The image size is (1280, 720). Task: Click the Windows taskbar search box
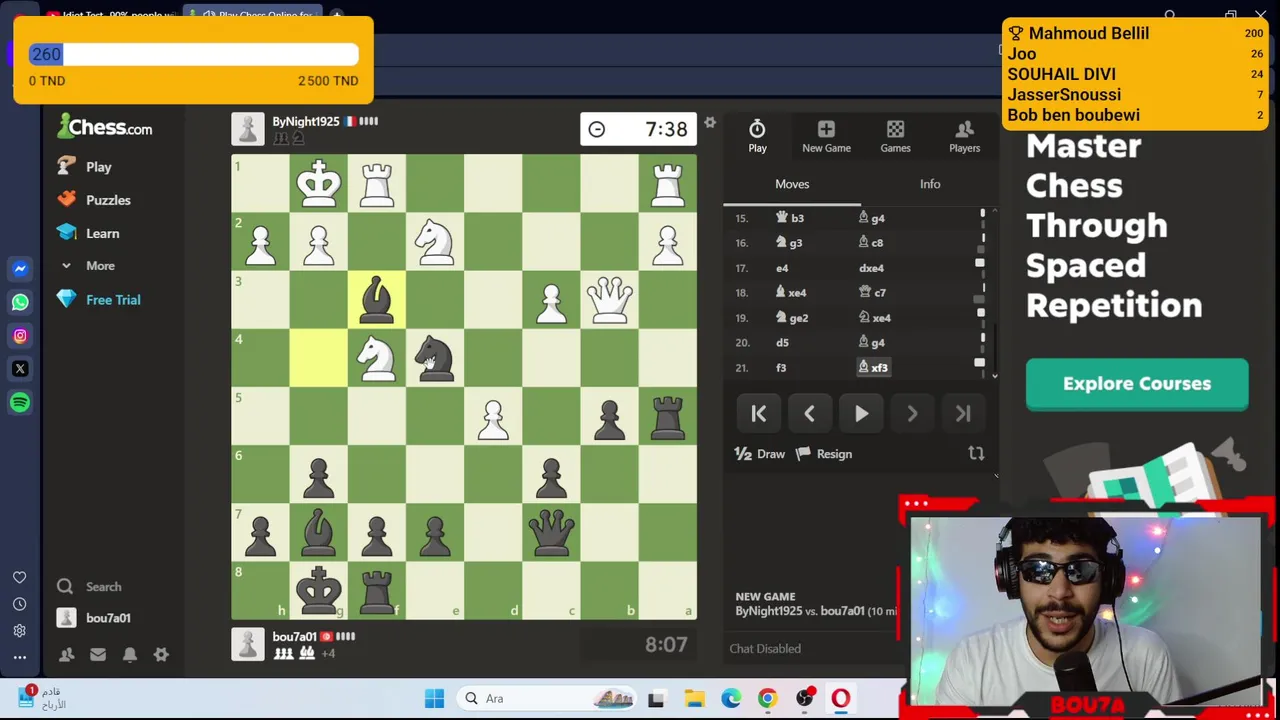[x=548, y=698]
